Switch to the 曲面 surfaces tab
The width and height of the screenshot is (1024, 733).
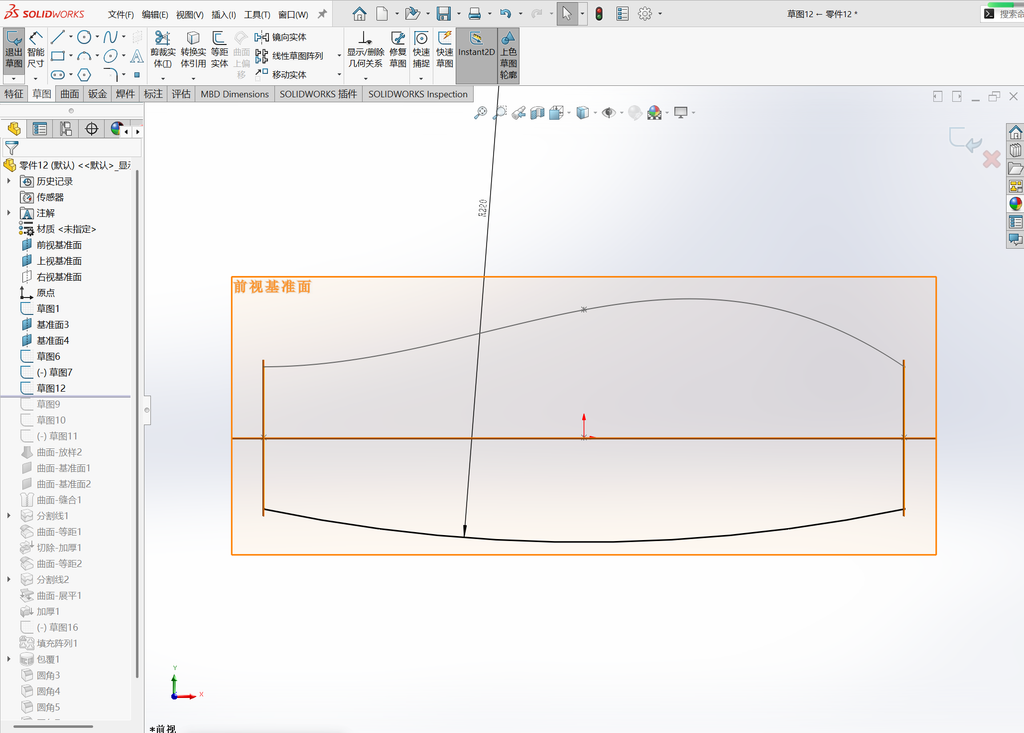point(70,94)
